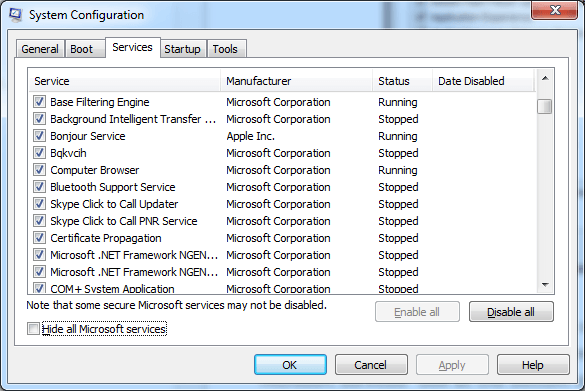Confirm with the OK button
The width and height of the screenshot is (585, 391).
(x=290, y=365)
